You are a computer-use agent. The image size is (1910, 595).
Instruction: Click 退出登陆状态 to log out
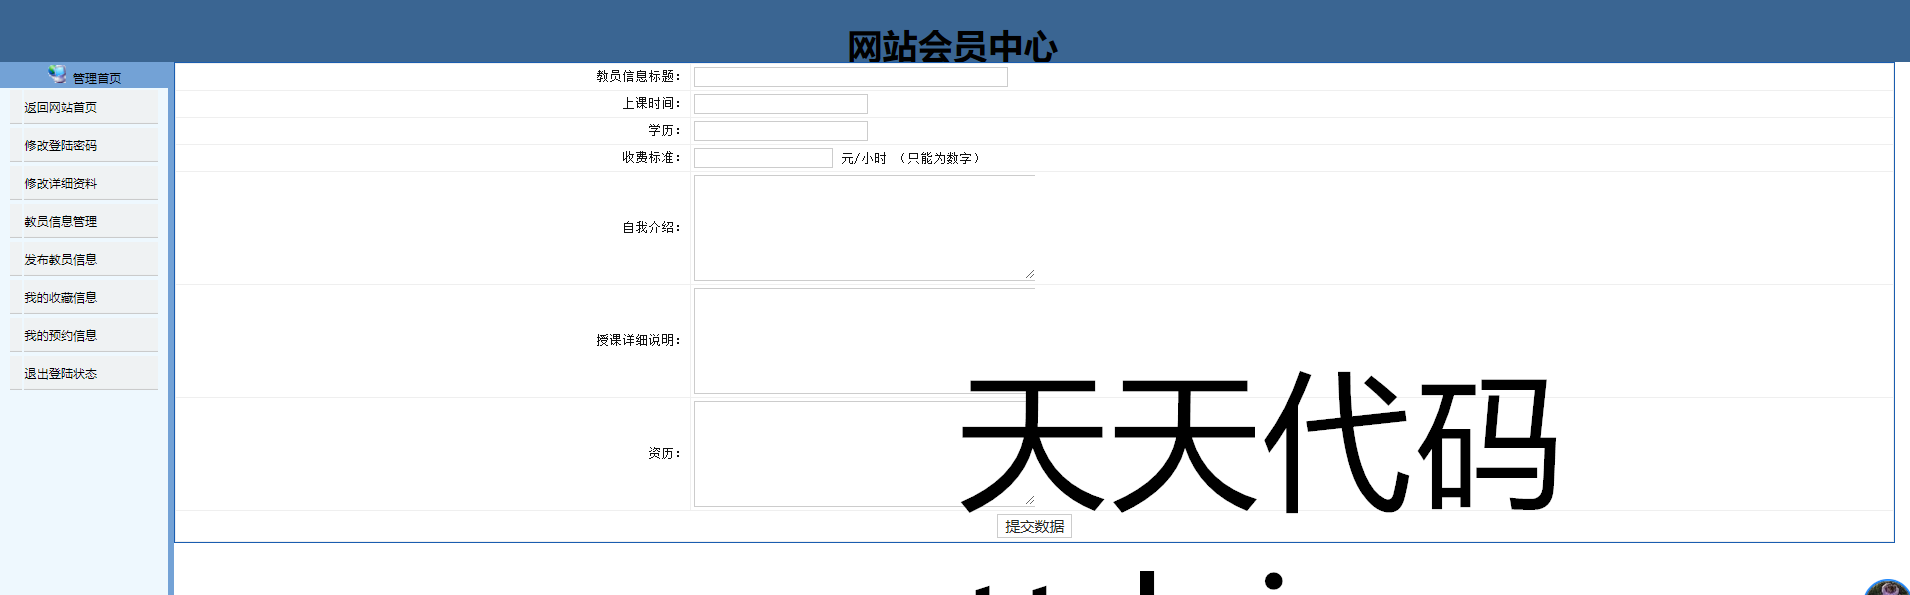point(61,374)
